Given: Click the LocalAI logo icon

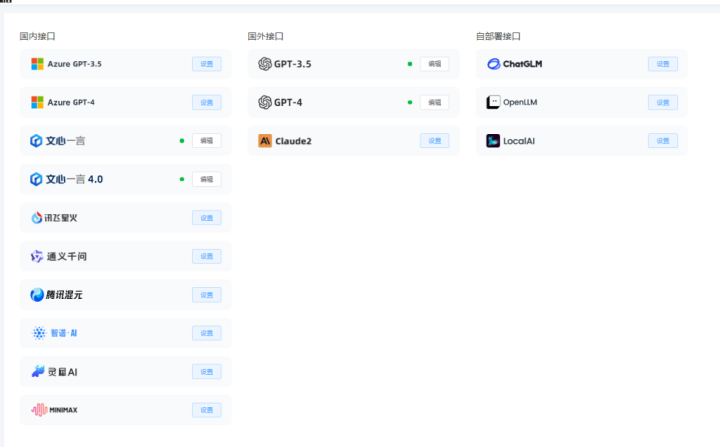Looking at the screenshot, I should coord(493,141).
